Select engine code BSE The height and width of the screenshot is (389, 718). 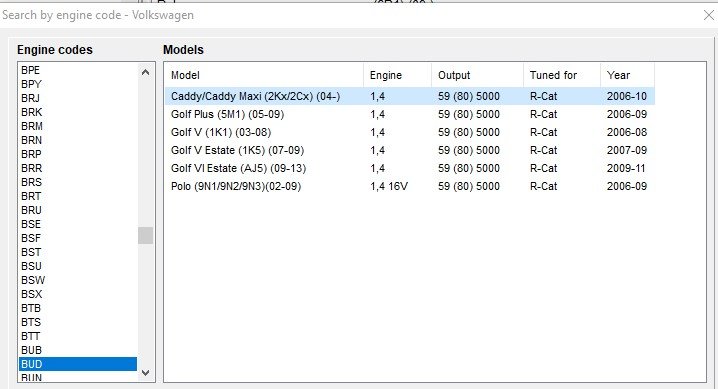coord(78,224)
